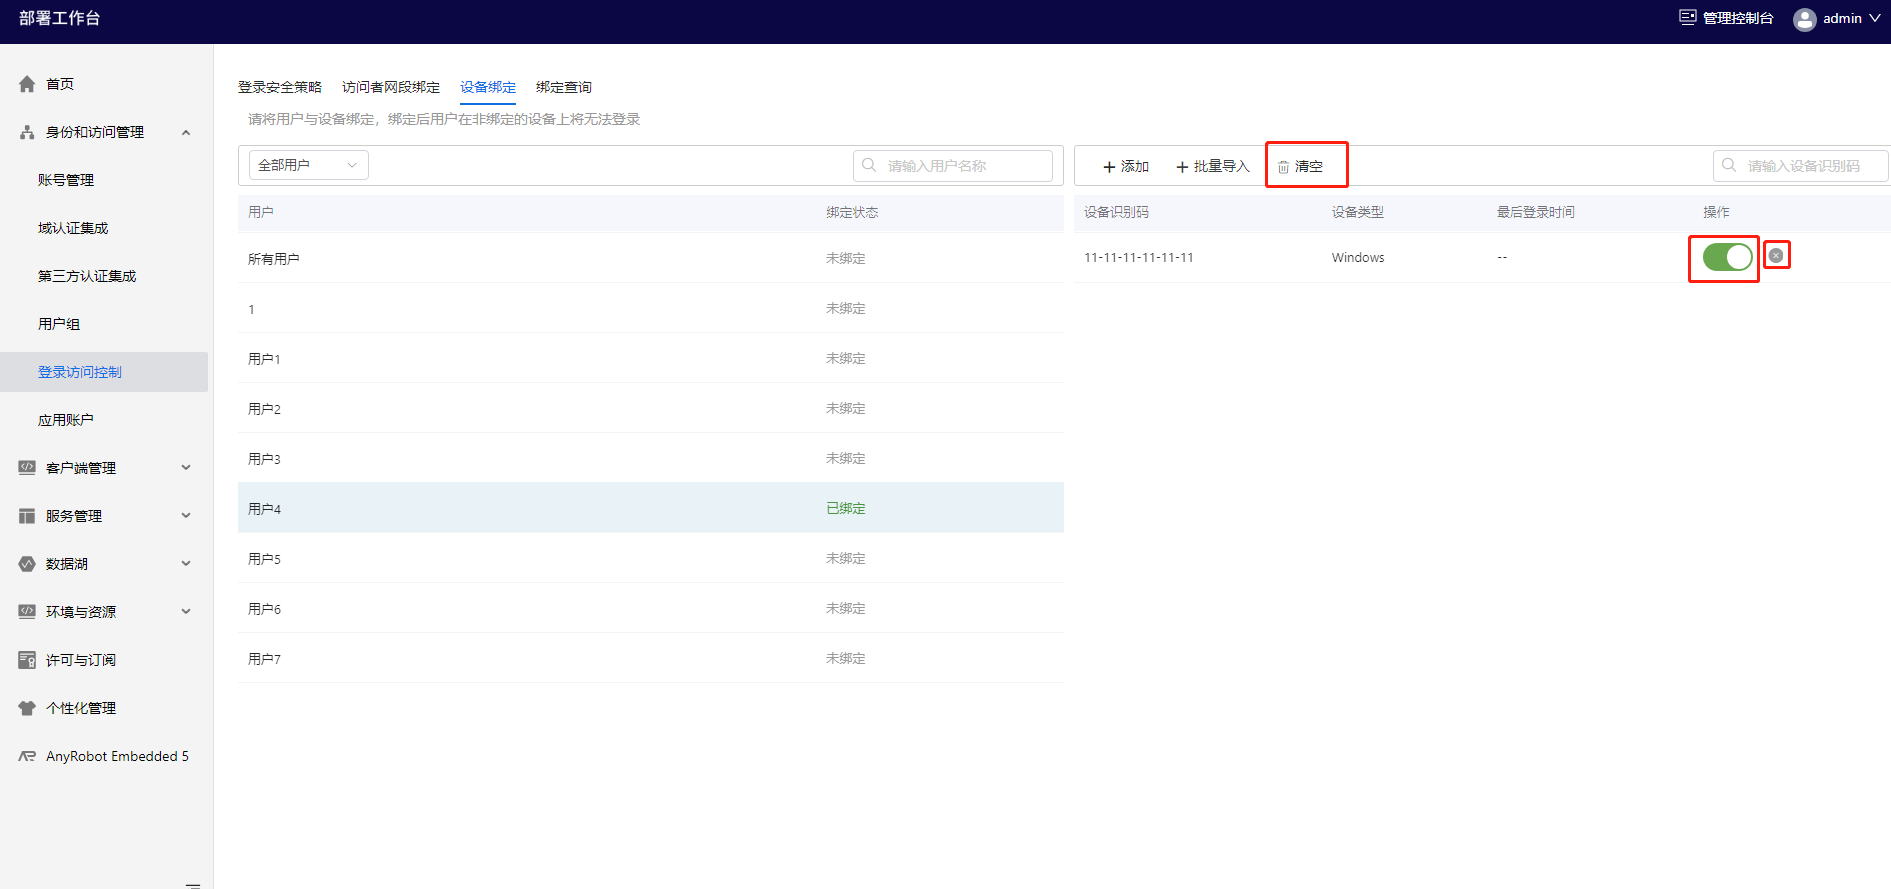Expand the 环境与资源 chevron
1891x889 pixels.
point(186,611)
